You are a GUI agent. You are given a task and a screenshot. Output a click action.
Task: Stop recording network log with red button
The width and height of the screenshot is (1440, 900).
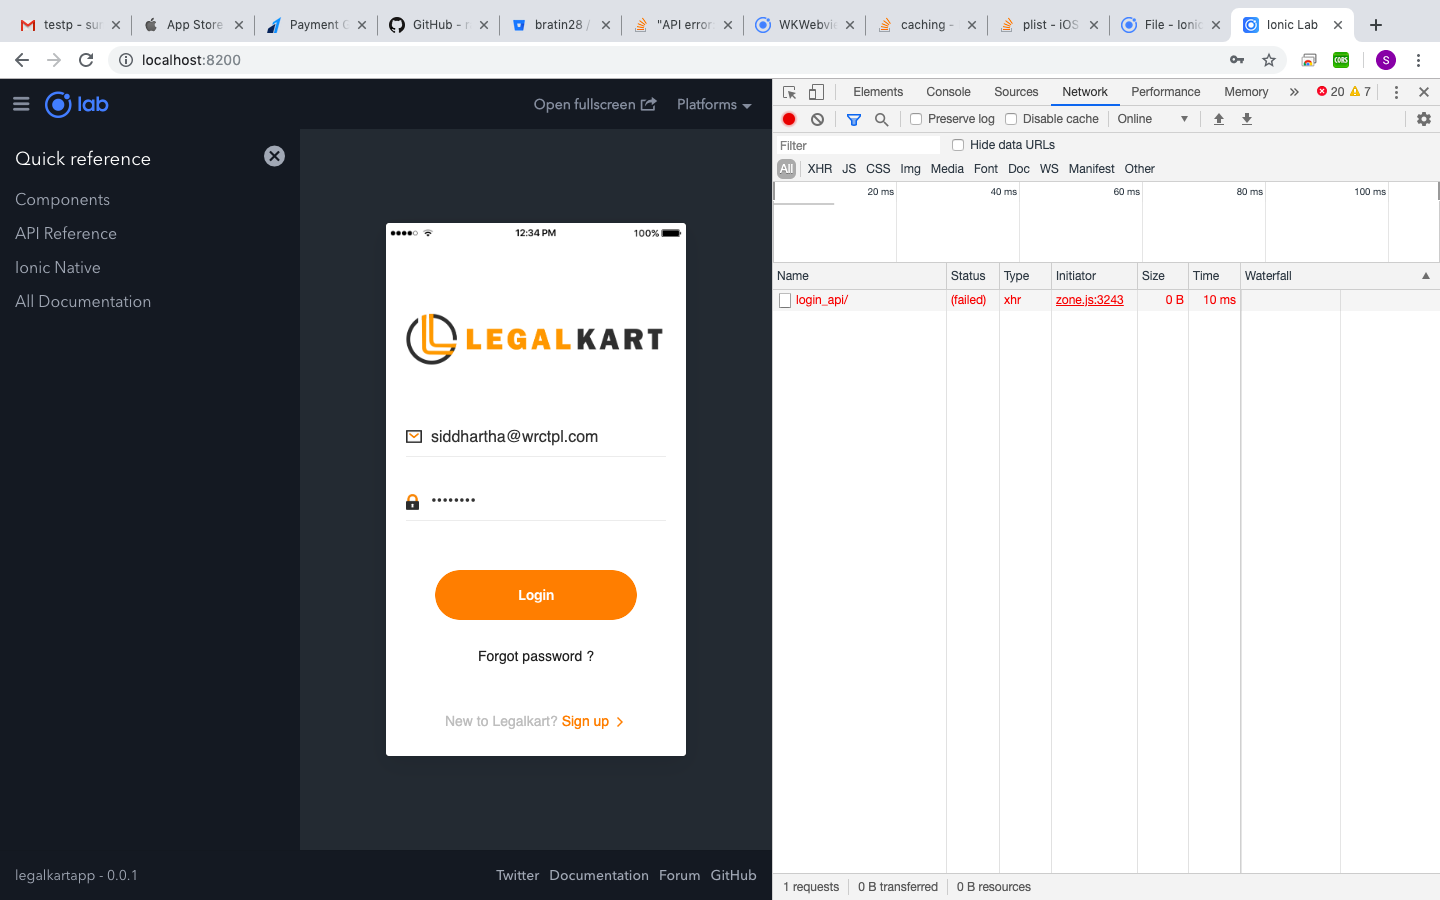789,119
